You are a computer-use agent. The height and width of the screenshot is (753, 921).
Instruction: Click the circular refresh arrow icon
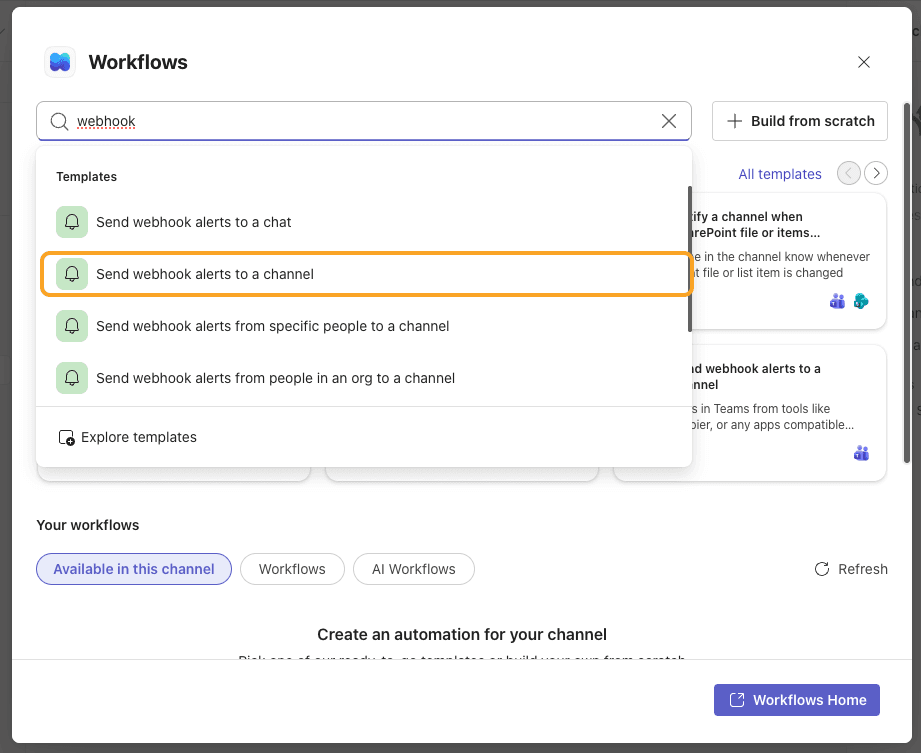pos(822,569)
